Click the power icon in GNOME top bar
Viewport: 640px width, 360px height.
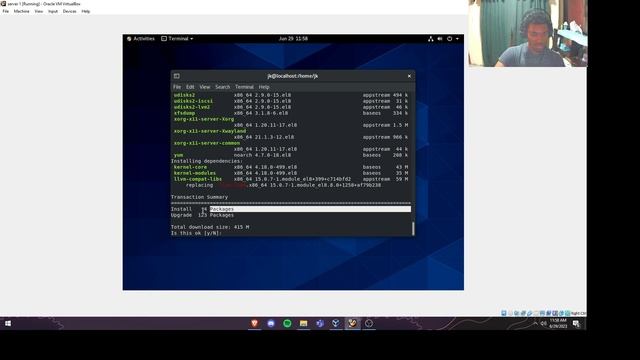click(x=449, y=39)
